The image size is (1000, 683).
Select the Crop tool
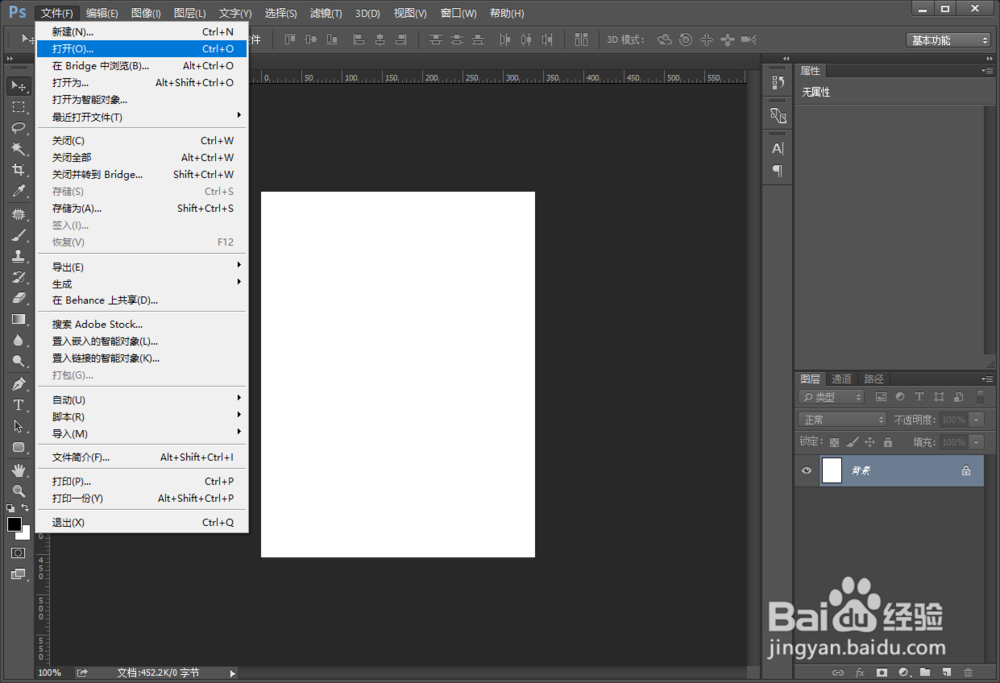tap(18, 170)
